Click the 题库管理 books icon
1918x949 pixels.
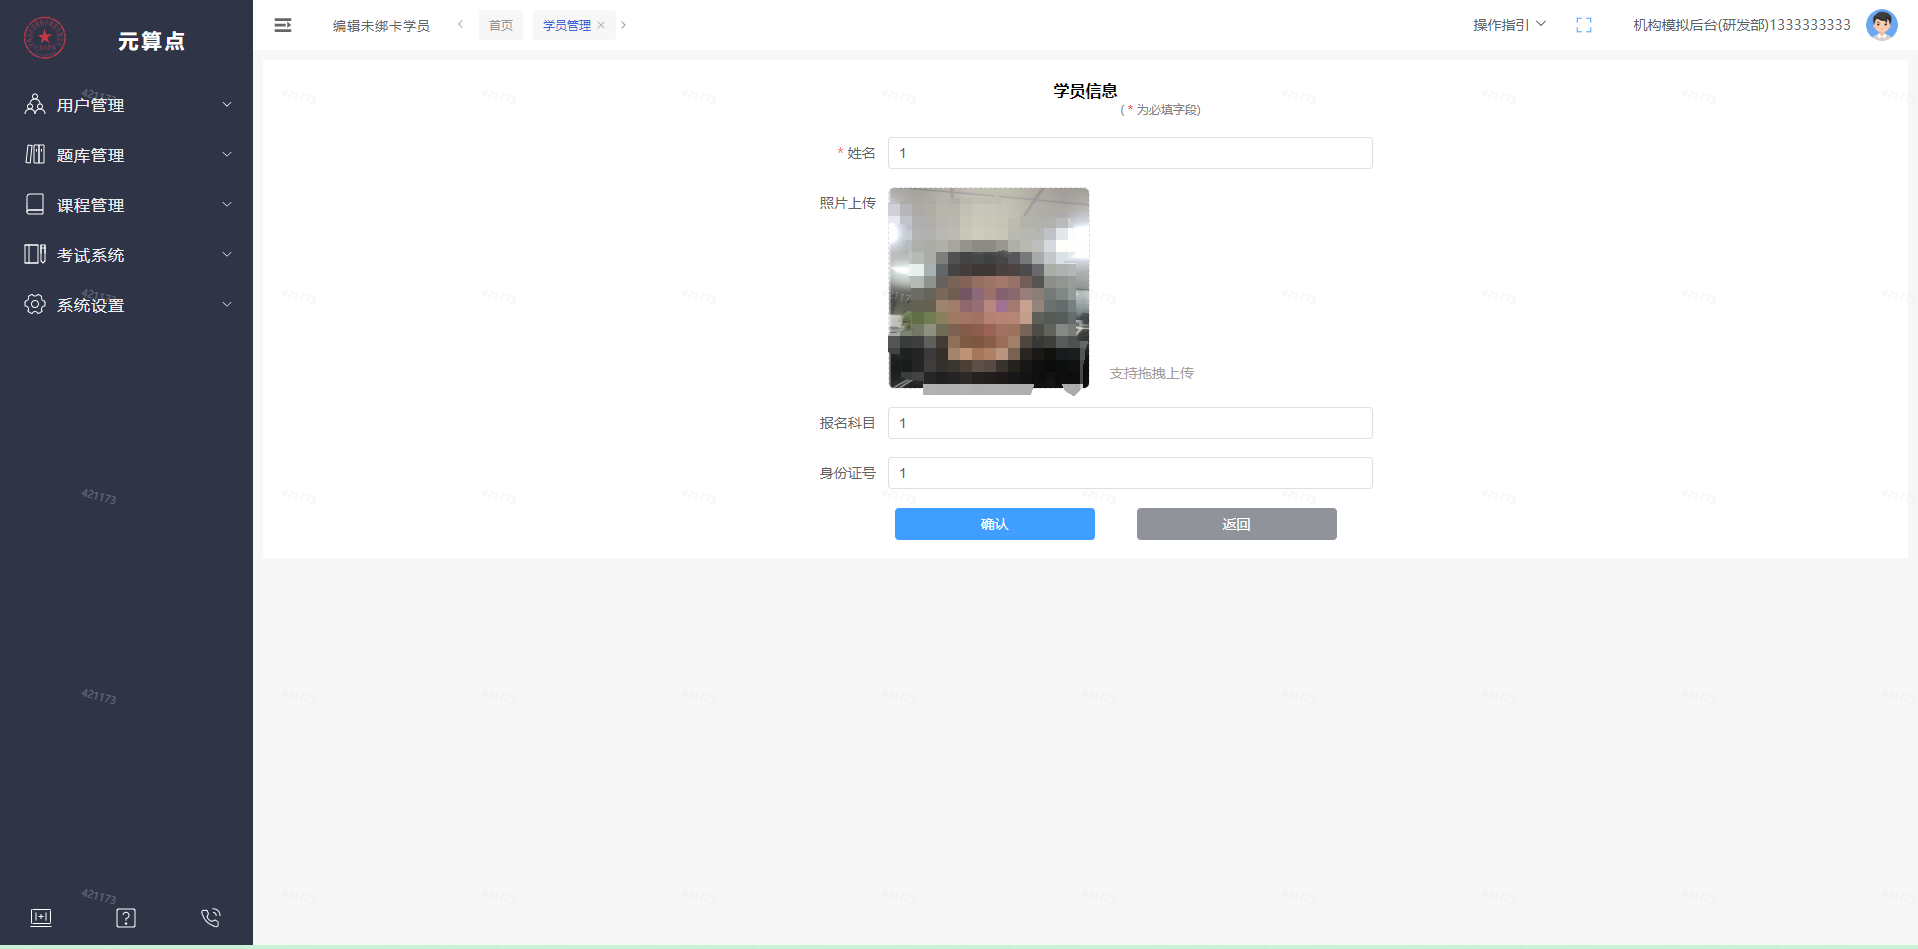(35, 154)
